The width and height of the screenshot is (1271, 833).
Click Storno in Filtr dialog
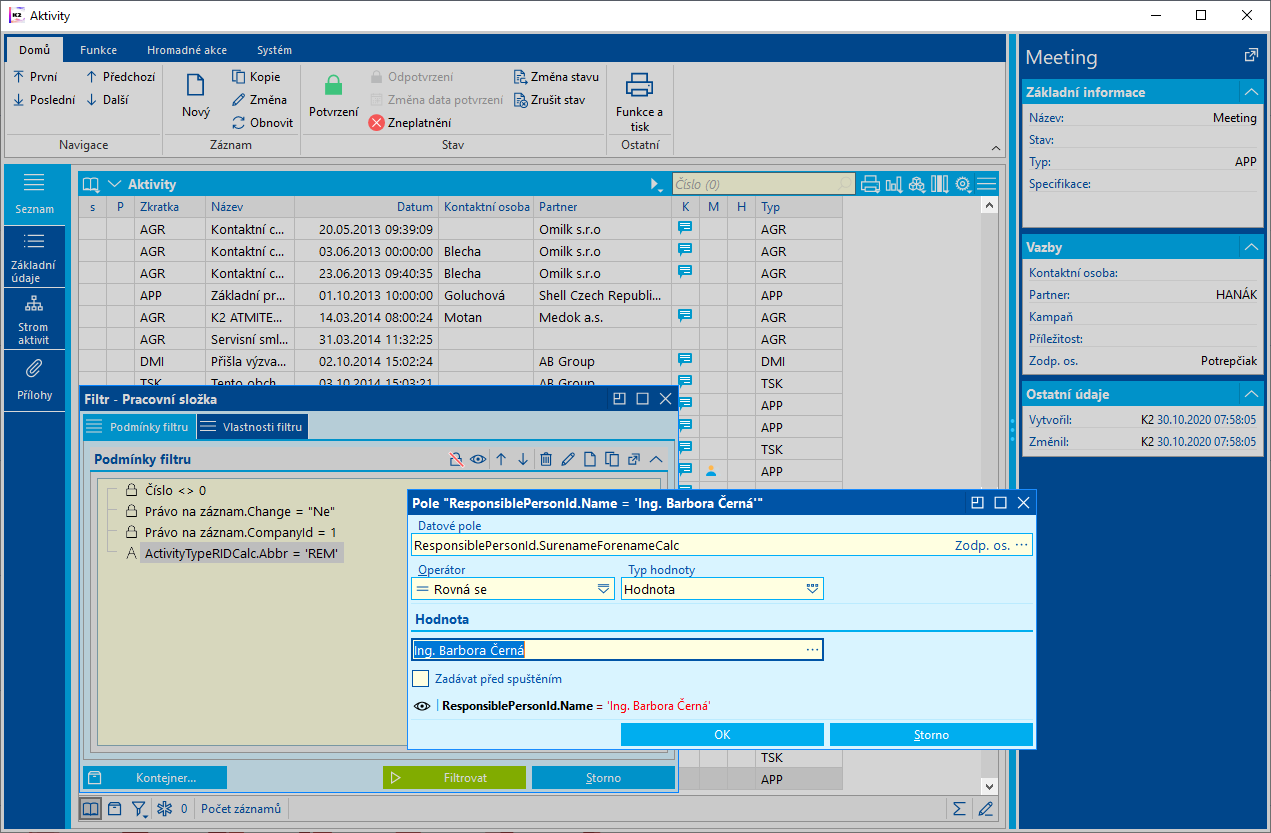[603, 777]
